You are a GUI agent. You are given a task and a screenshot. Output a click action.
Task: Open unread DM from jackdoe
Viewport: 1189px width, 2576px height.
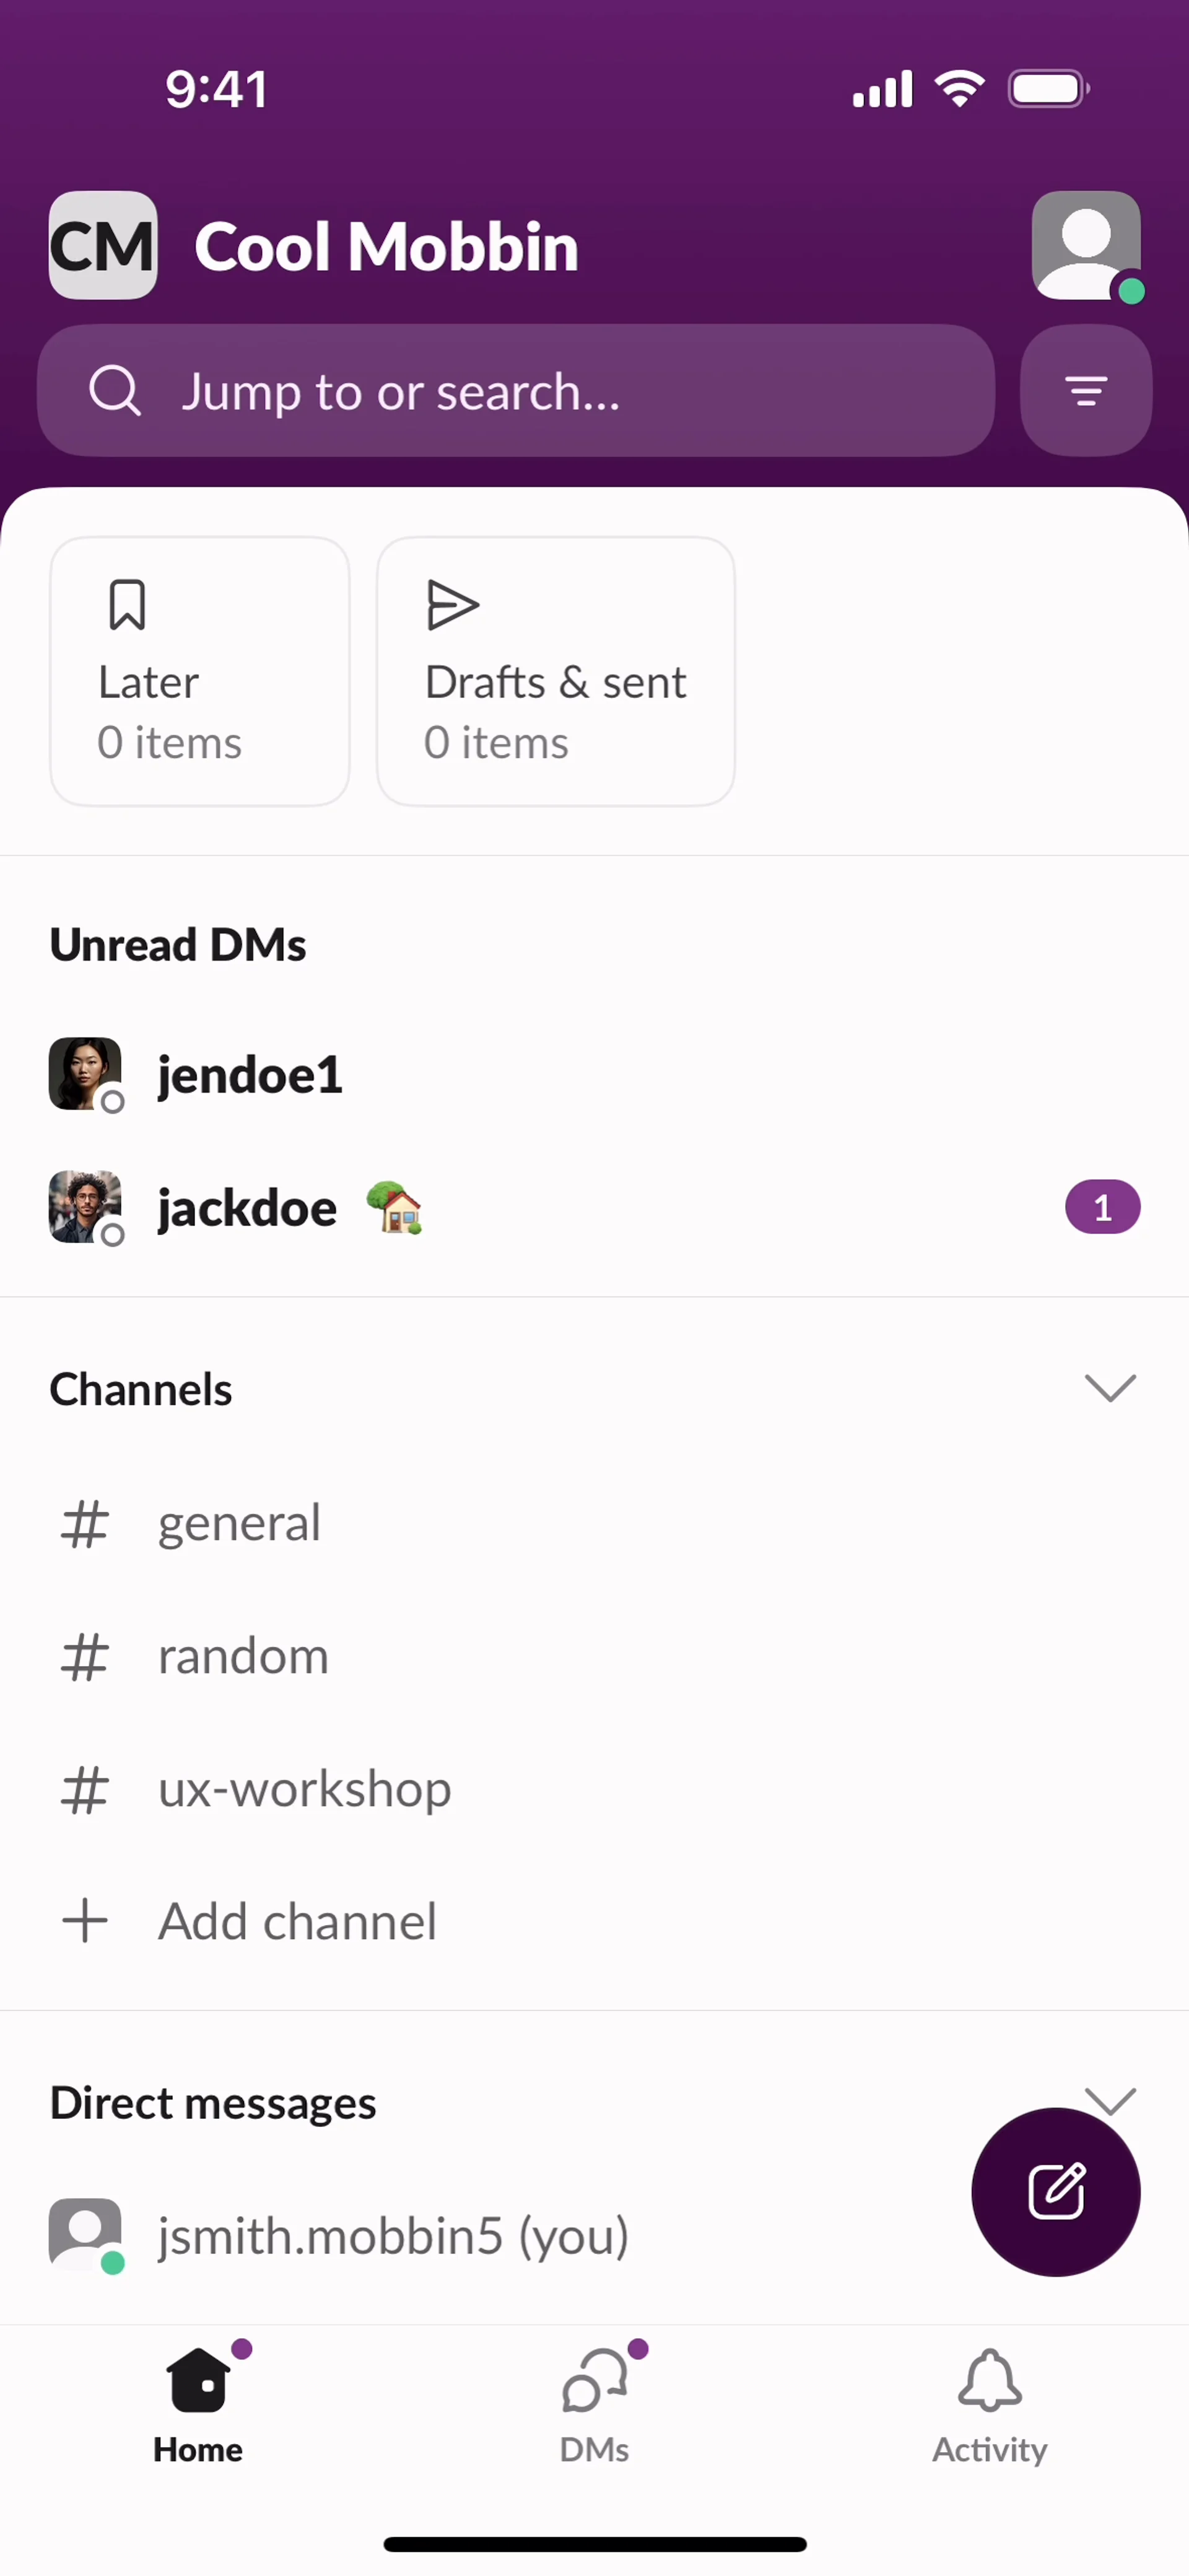(594, 1207)
